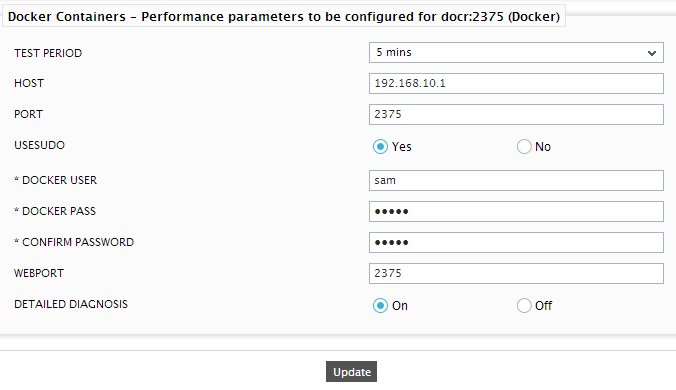
Task: Click the DOCKER USER label
Action: click(56, 180)
